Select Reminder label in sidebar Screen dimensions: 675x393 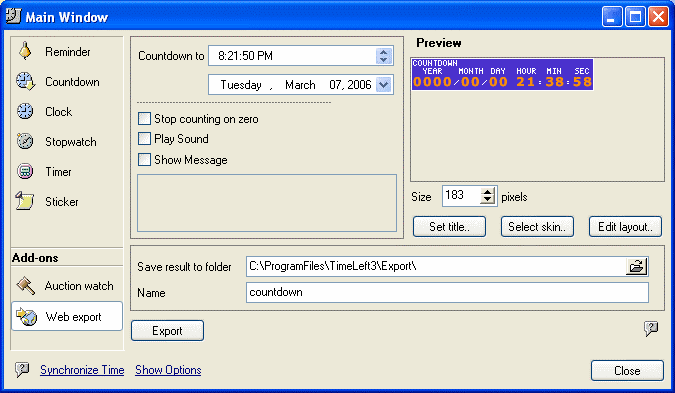pos(68,52)
